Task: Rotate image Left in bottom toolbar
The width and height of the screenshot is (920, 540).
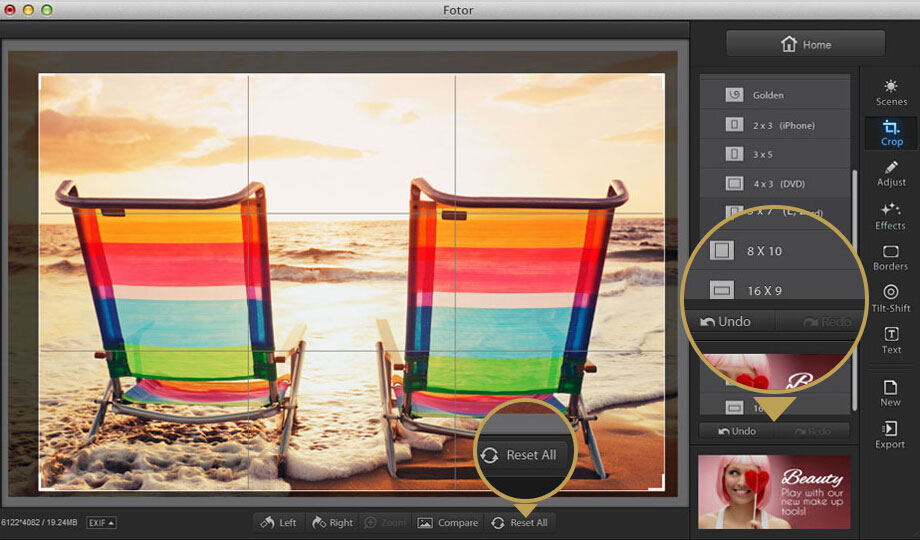Action: 279,522
